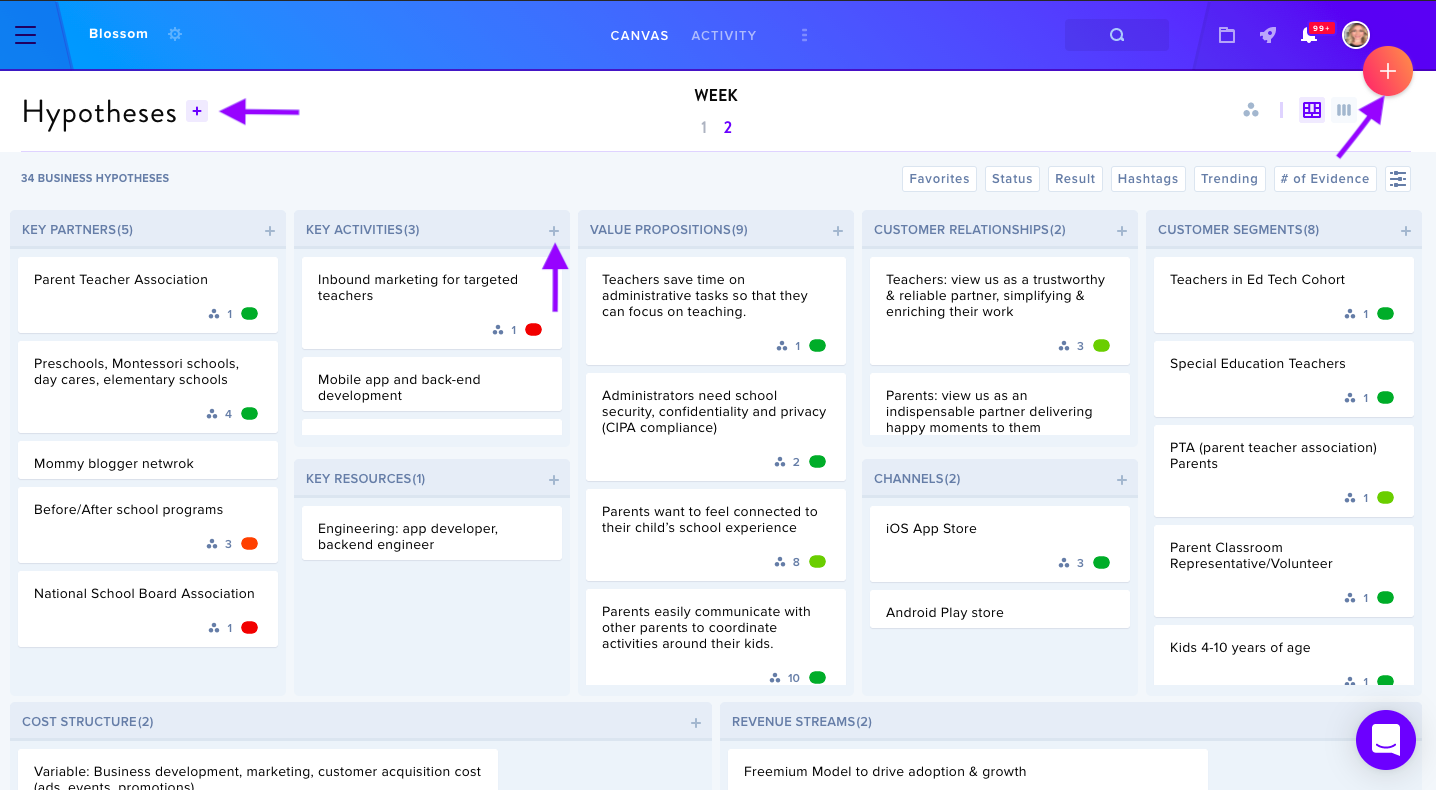
Task: Open Kids 4-10 years of age card
Action: tap(1284, 655)
